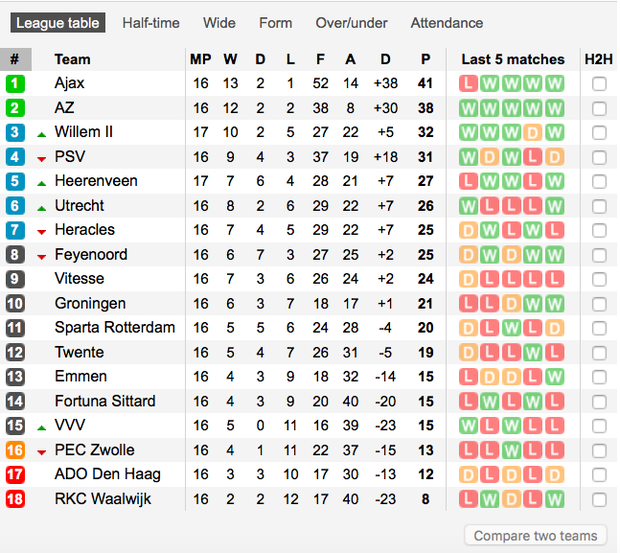Screen dimensions: 620x553
Task: Click the red down arrow beside PSV
Action: [x=42, y=158]
